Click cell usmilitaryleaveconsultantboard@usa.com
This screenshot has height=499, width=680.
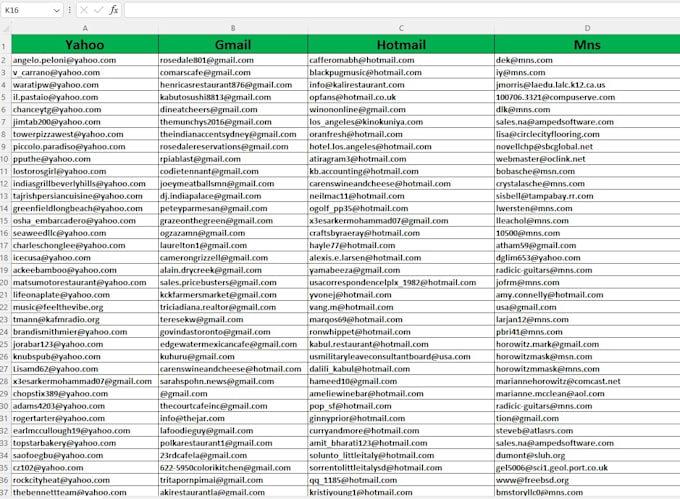click(401, 357)
